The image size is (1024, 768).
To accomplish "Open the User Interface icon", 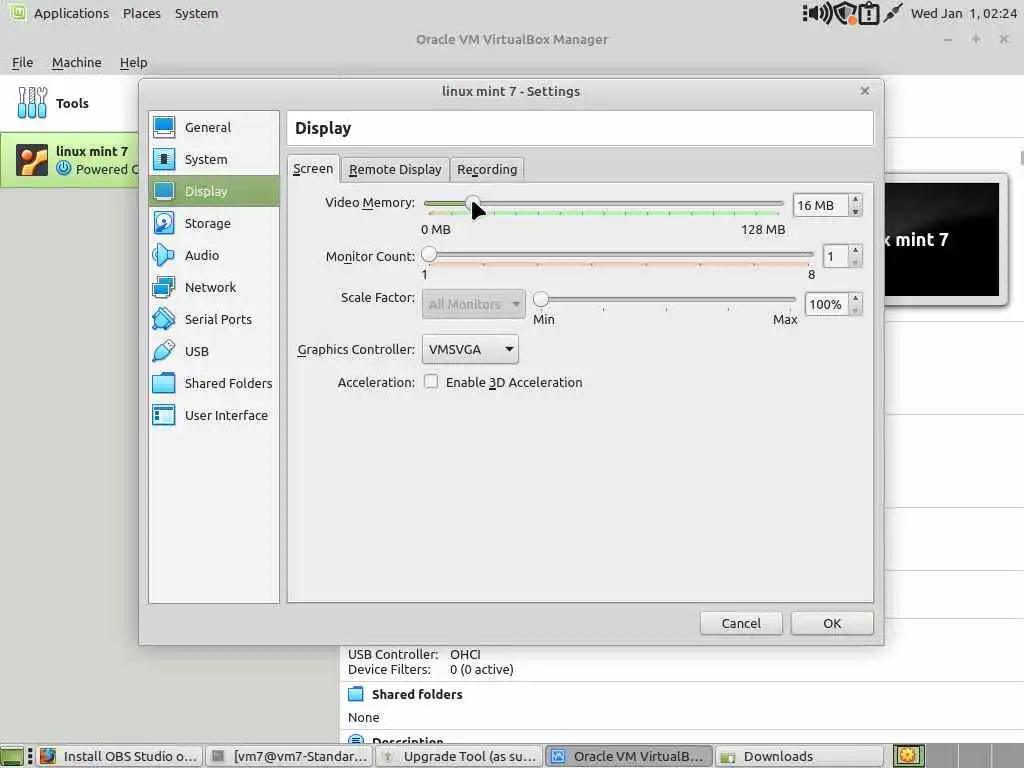I will (x=164, y=415).
